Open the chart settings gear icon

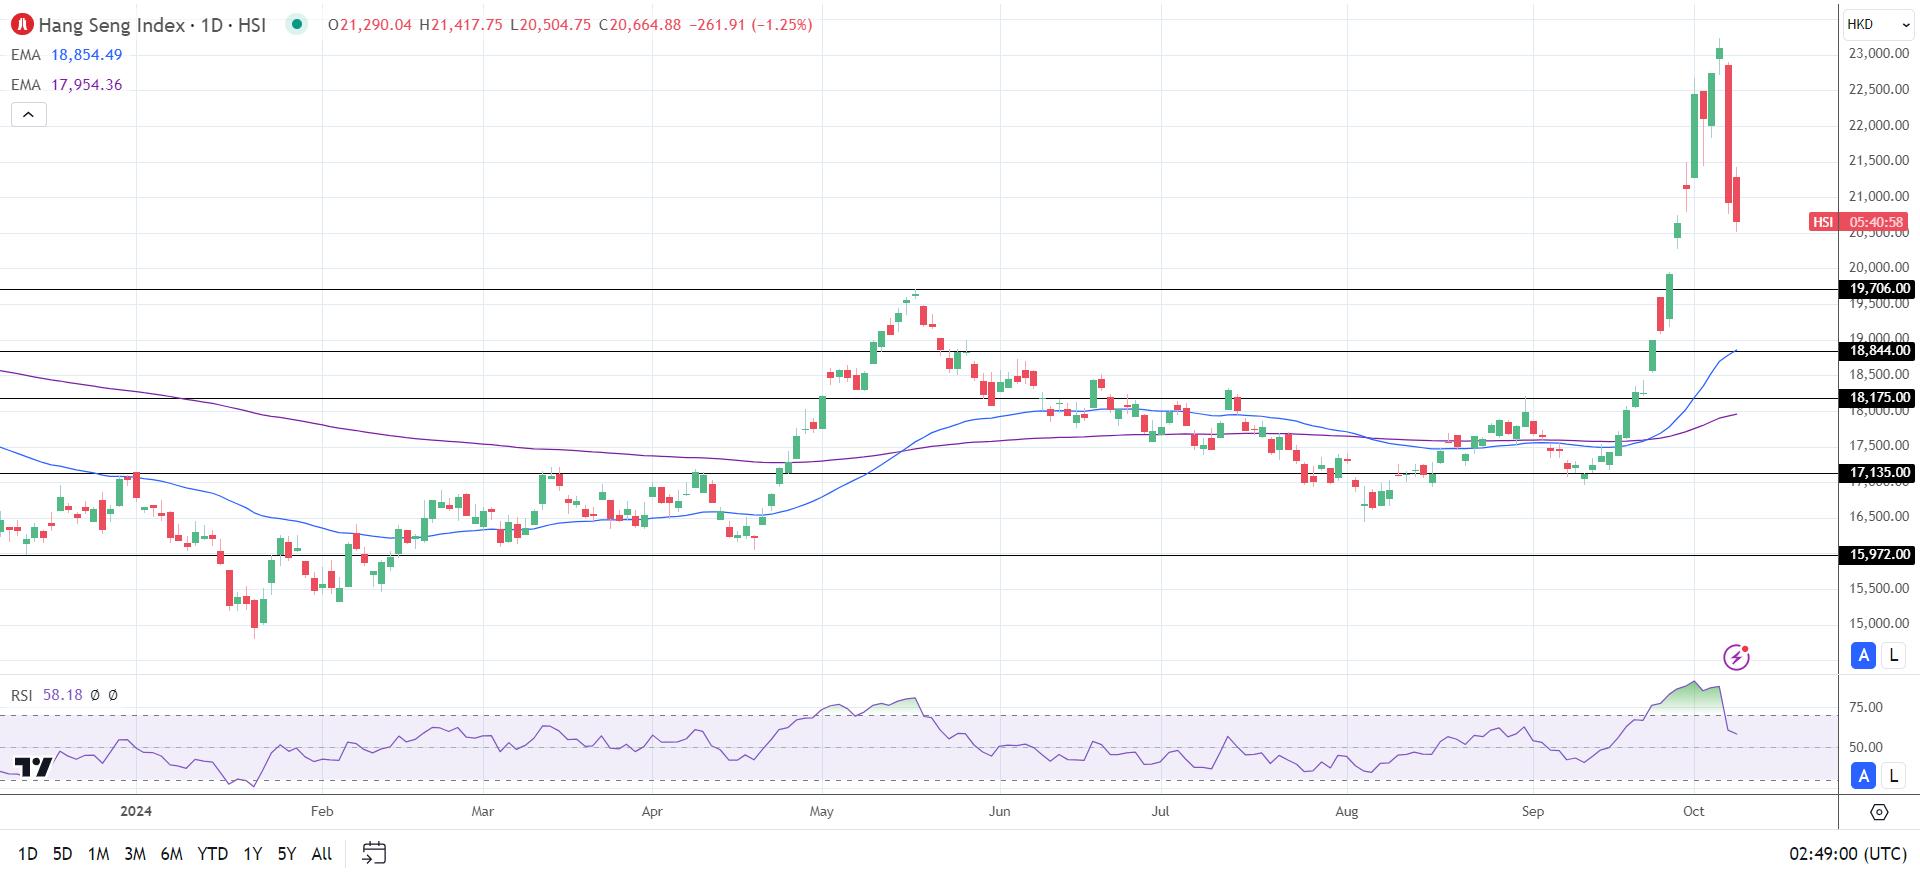(1879, 812)
